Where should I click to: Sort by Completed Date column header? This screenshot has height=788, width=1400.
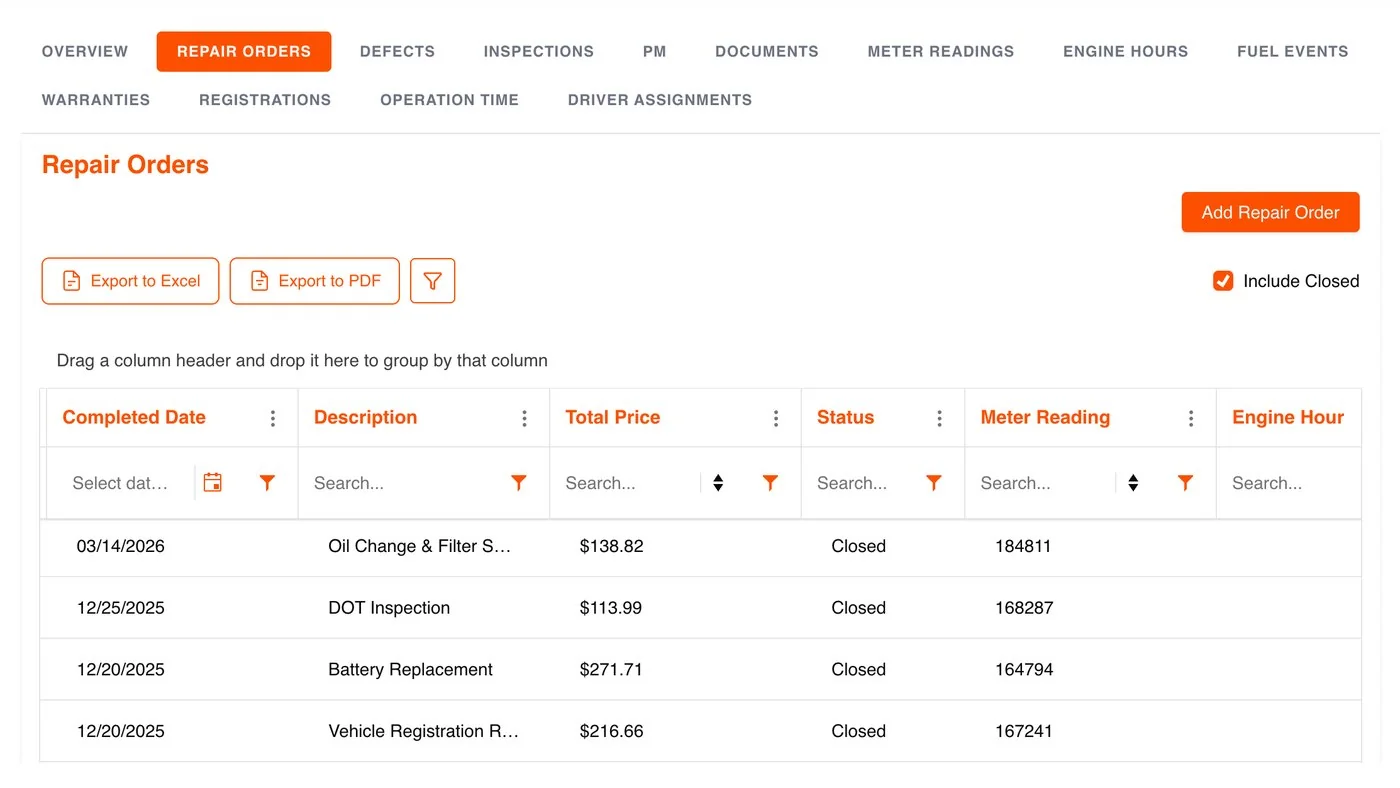coord(134,418)
